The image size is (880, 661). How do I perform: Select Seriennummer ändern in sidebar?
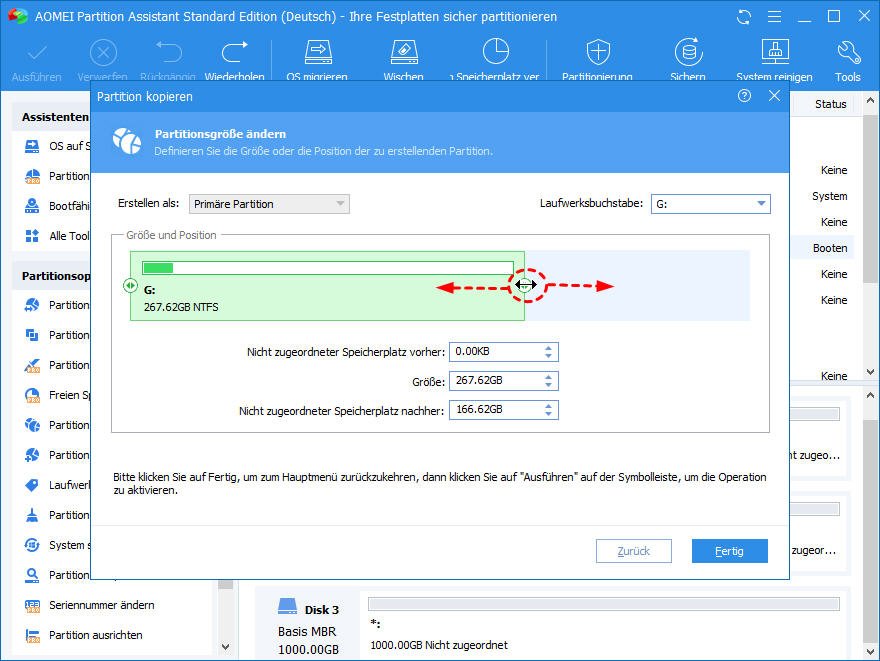pos(102,605)
